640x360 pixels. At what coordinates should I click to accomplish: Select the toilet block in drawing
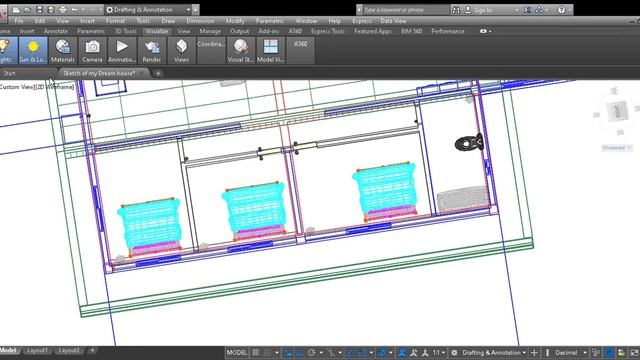click(469, 143)
